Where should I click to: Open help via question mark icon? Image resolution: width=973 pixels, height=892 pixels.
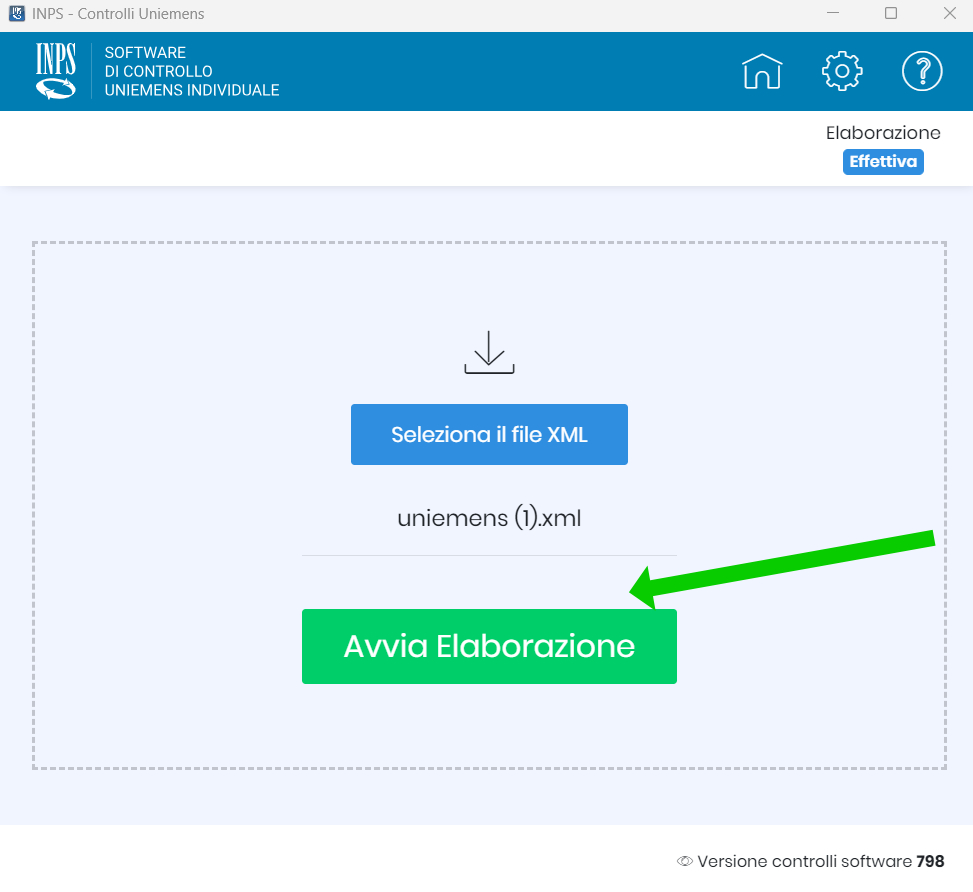[922, 71]
